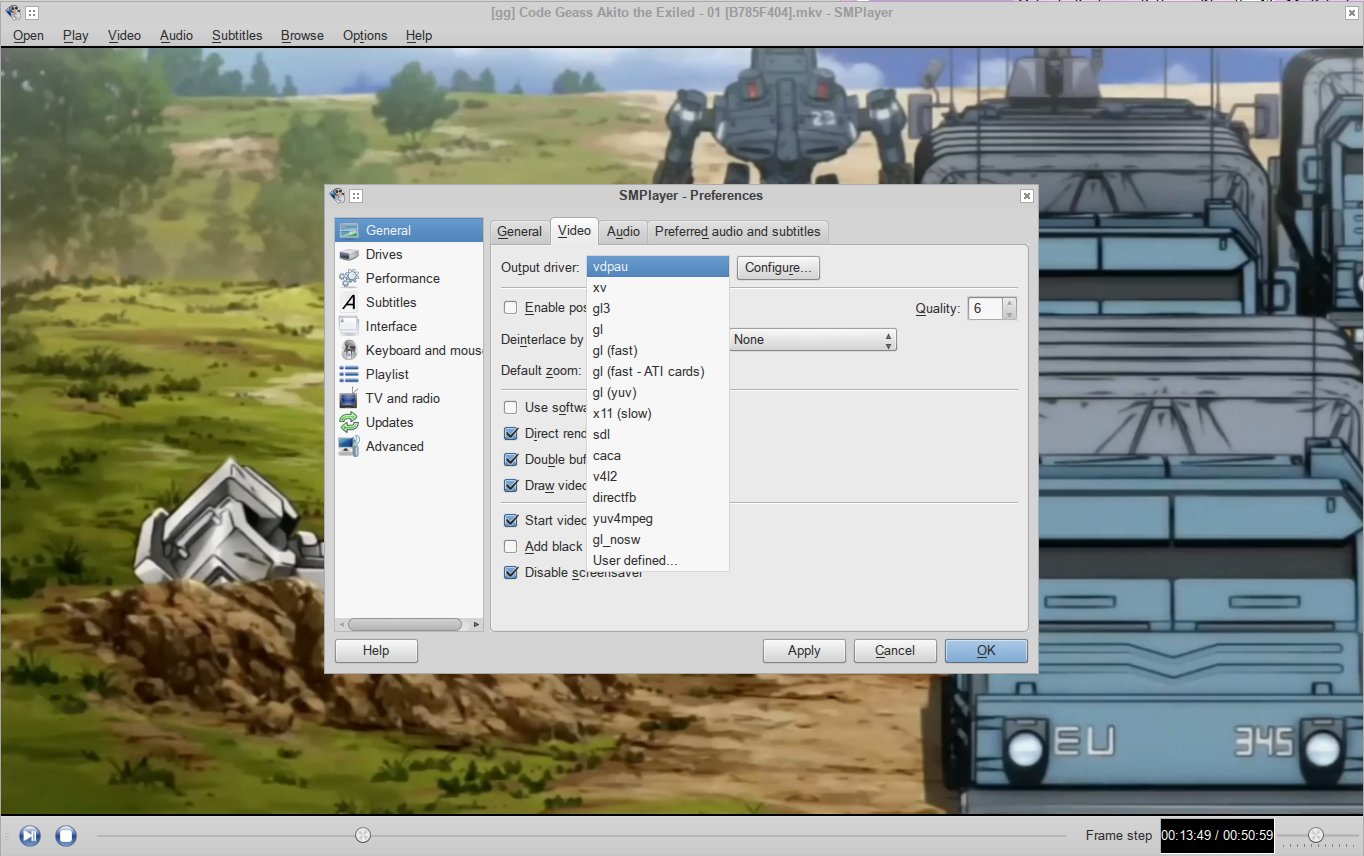Select gl (fast - ATI cards) driver
The image size is (1364, 856).
[x=658, y=372]
